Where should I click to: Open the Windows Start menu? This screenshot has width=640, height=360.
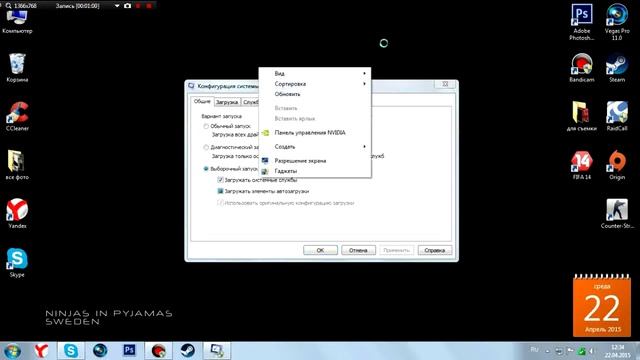click(x=12, y=351)
